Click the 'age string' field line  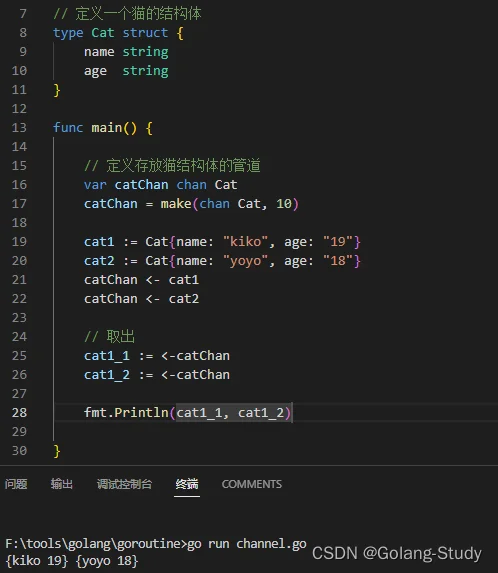[126, 71]
